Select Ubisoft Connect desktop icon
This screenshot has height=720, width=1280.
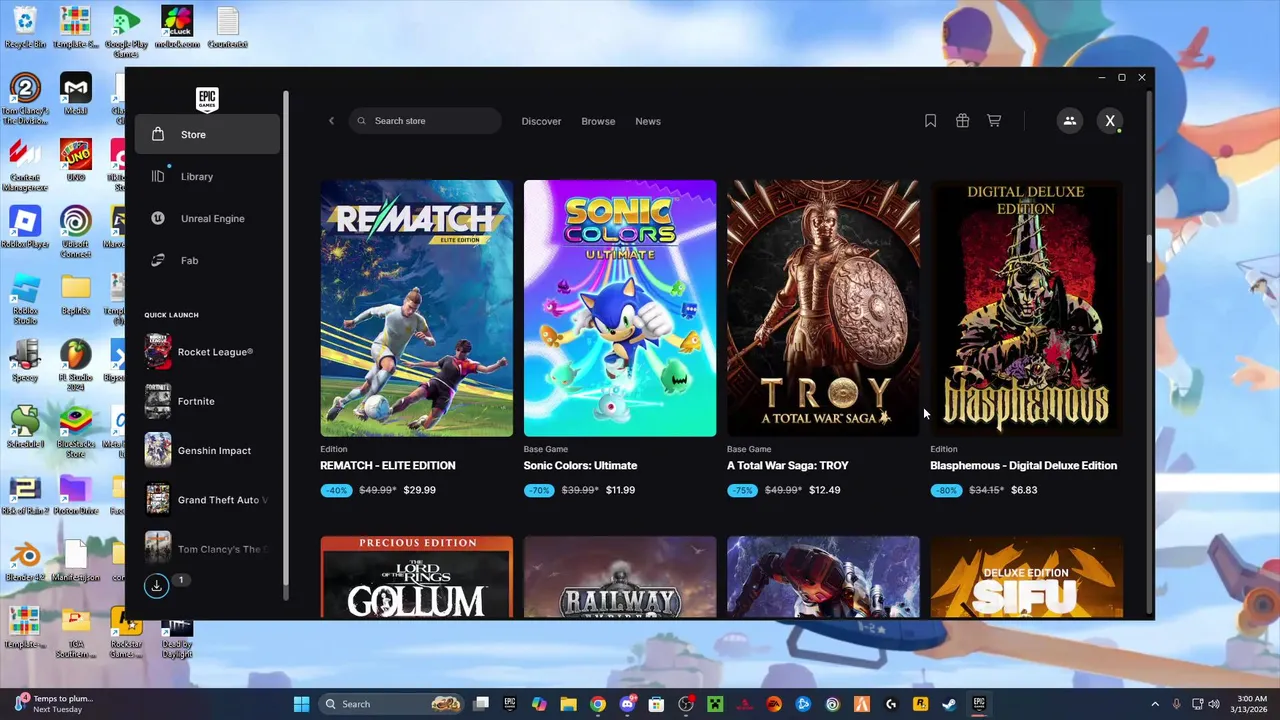click(76, 232)
